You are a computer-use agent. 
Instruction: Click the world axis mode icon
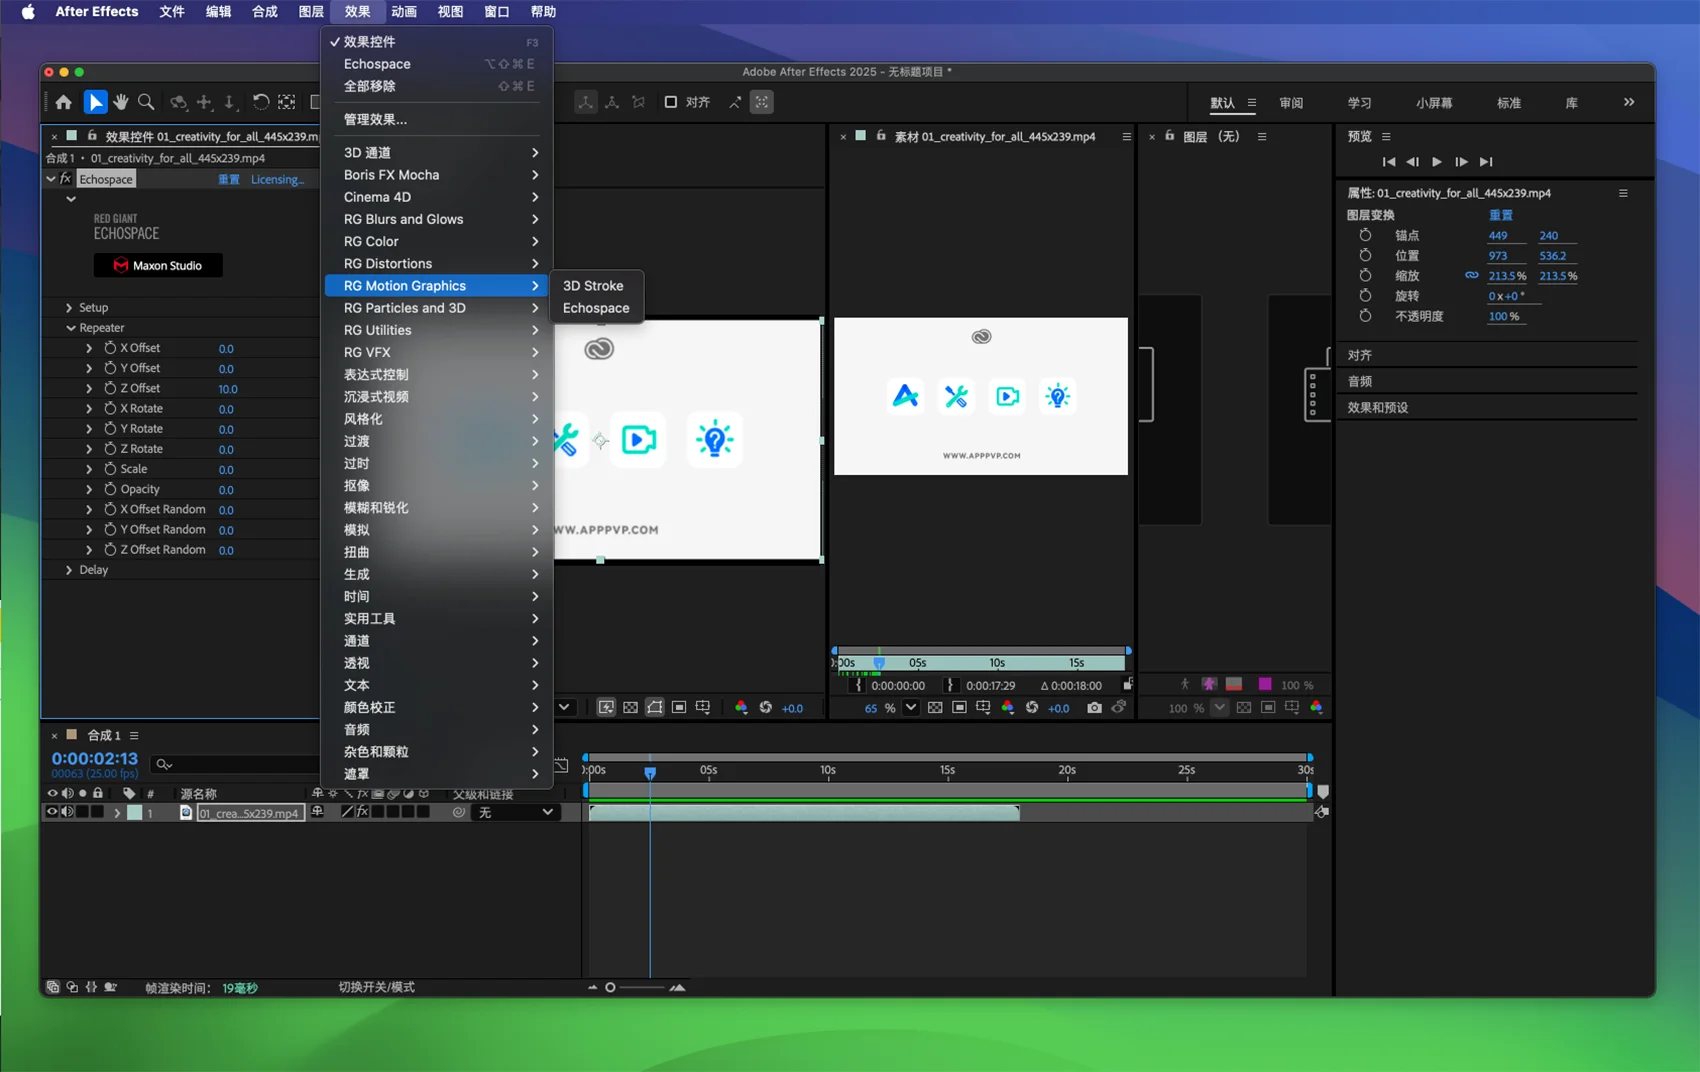pyautogui.click(x=612, y=102)
